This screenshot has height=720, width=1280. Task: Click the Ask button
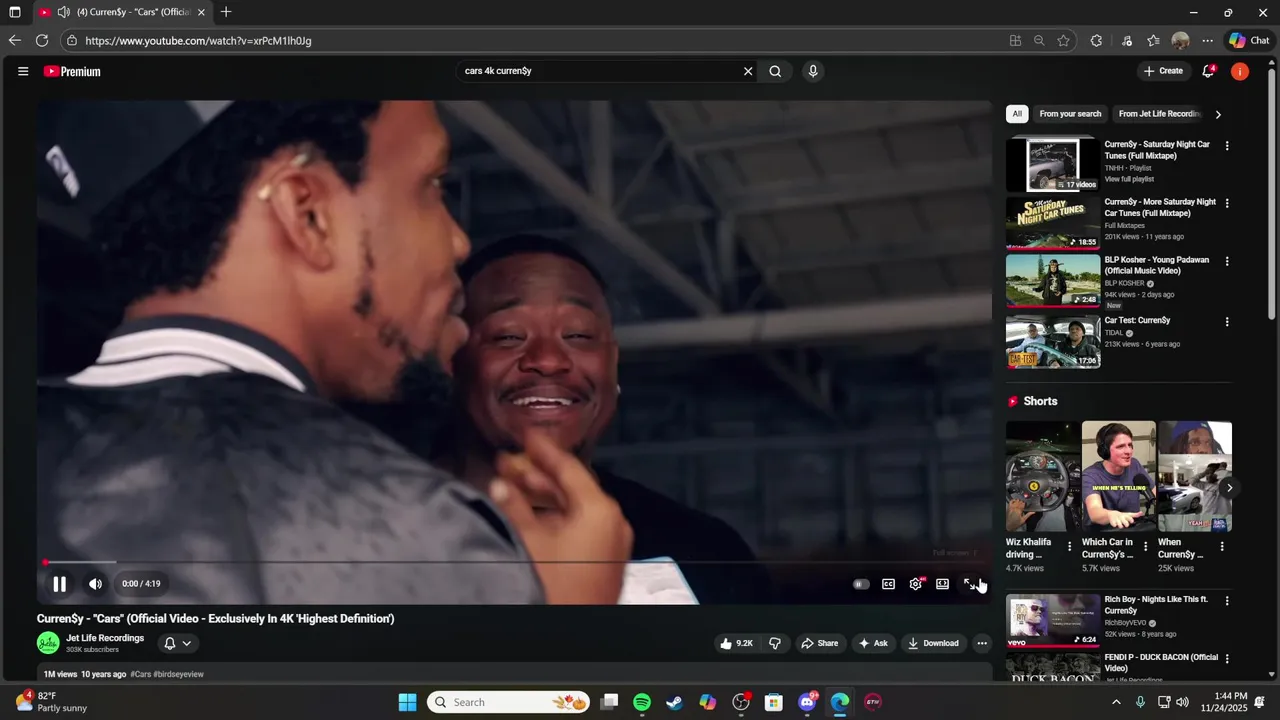(x=873, y=643)
